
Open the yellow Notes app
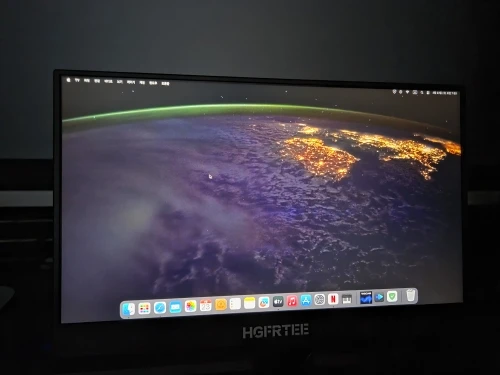pos(249,303)
